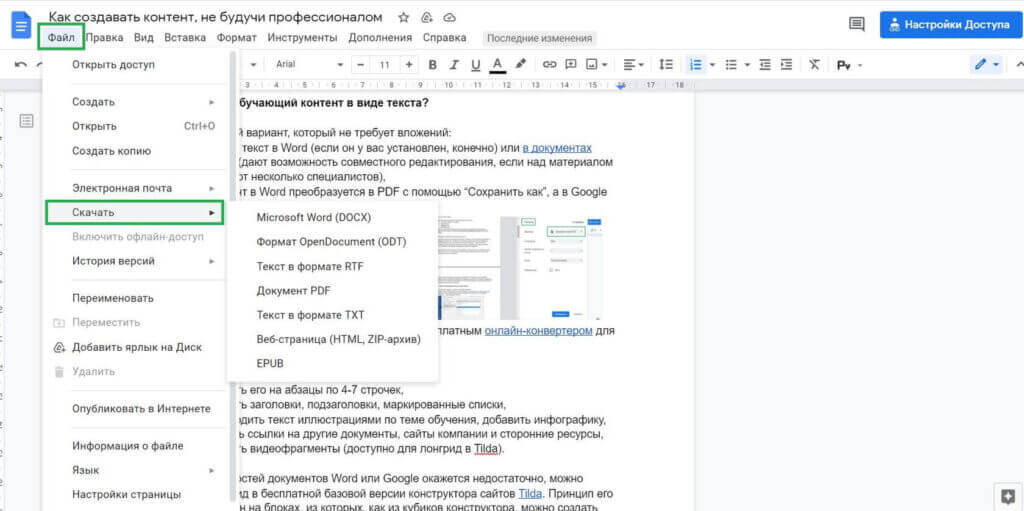This screenshot has height=511, width=1024.
Task: Click the Google Docs home logo
Action: pos(22,25)
